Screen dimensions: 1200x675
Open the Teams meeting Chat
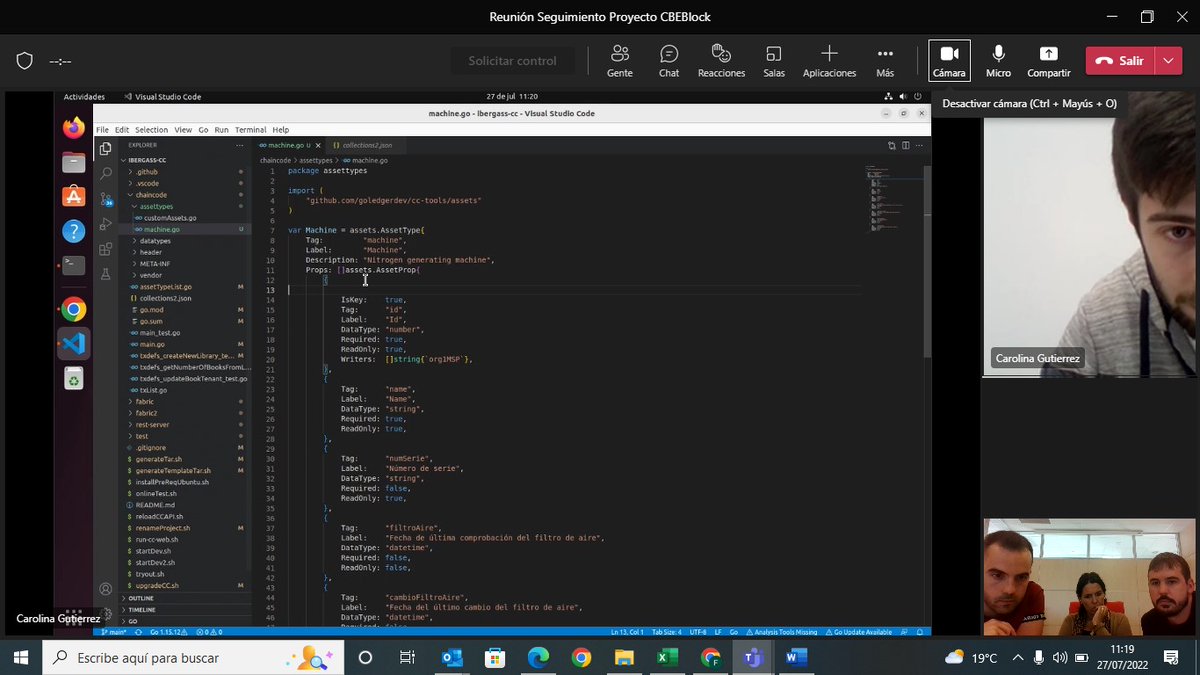point(669,60)
